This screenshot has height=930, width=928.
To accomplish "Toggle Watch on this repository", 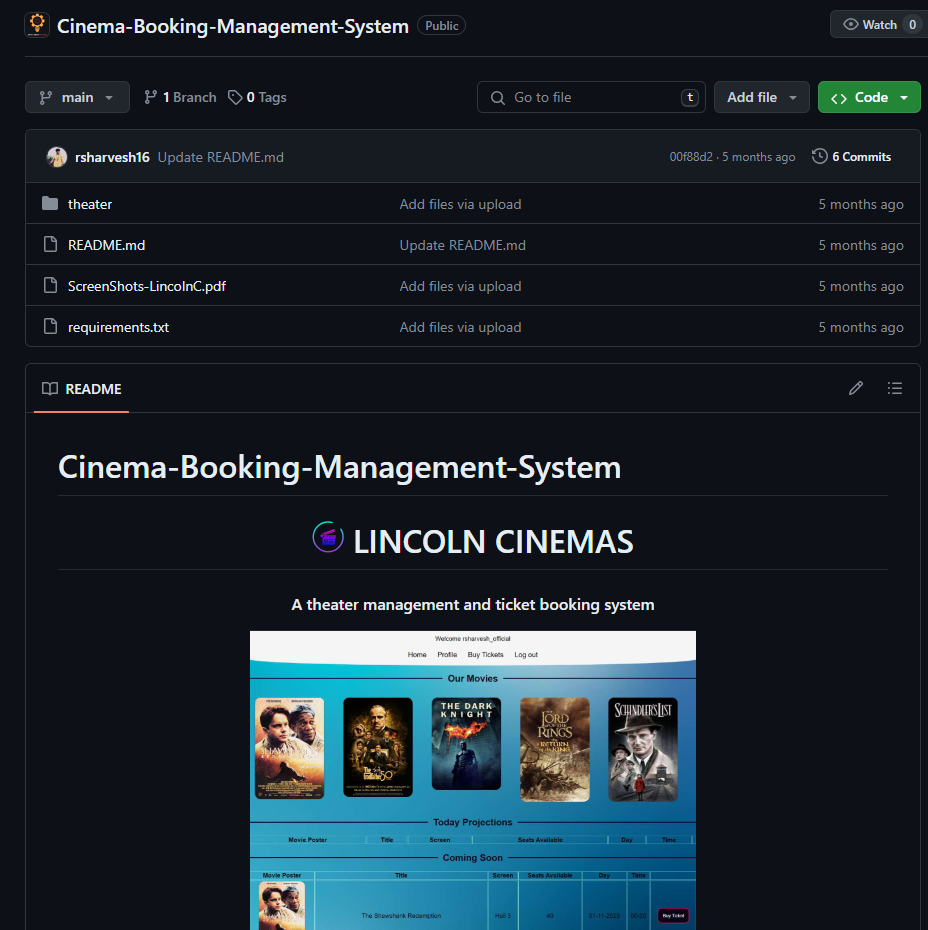I will pos(876,25).
